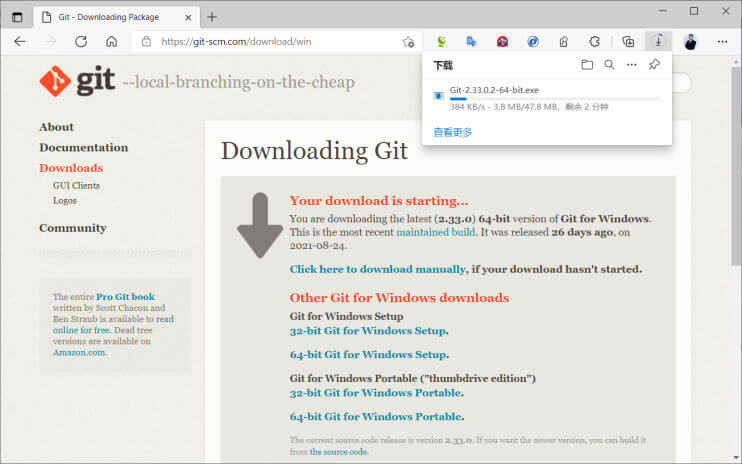Open browser Settings and more menu
This screenshot has width=742, height=464.
722,42
